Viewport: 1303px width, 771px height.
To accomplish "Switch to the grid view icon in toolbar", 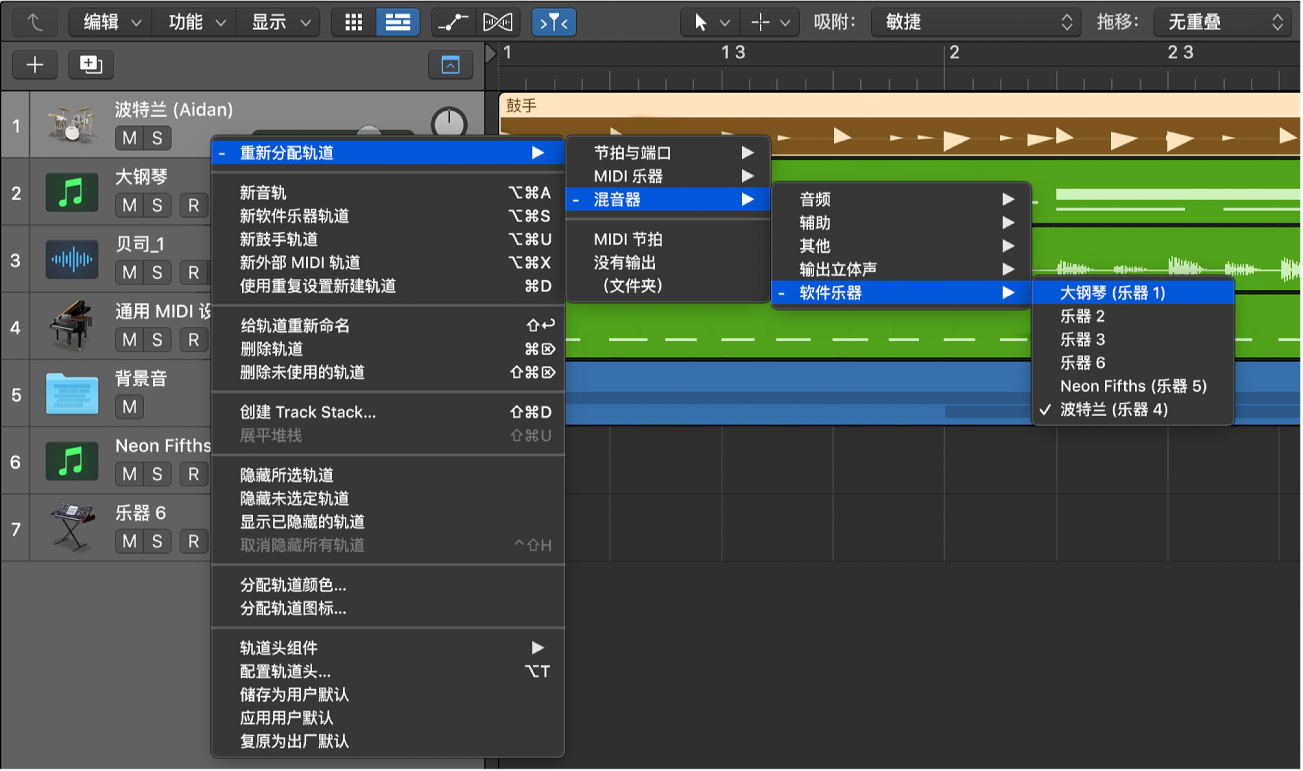I will (353, 22).
